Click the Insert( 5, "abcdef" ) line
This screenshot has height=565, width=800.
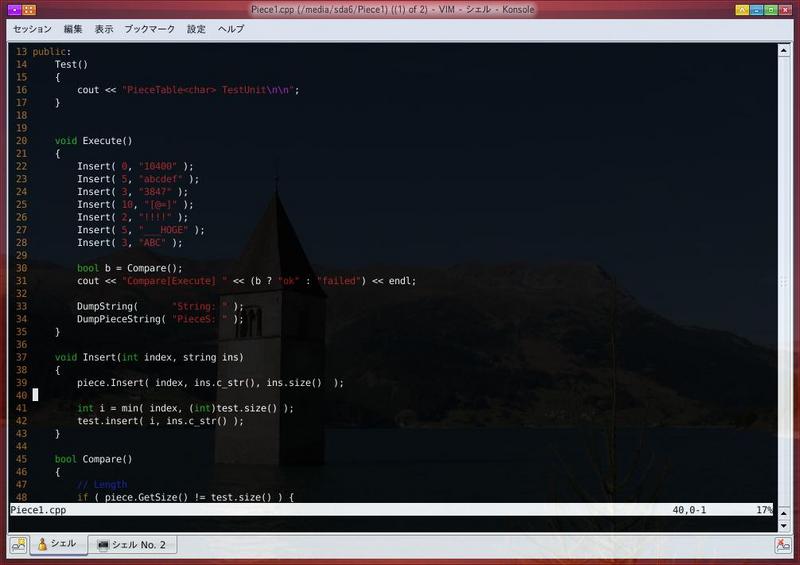[138, 179]
